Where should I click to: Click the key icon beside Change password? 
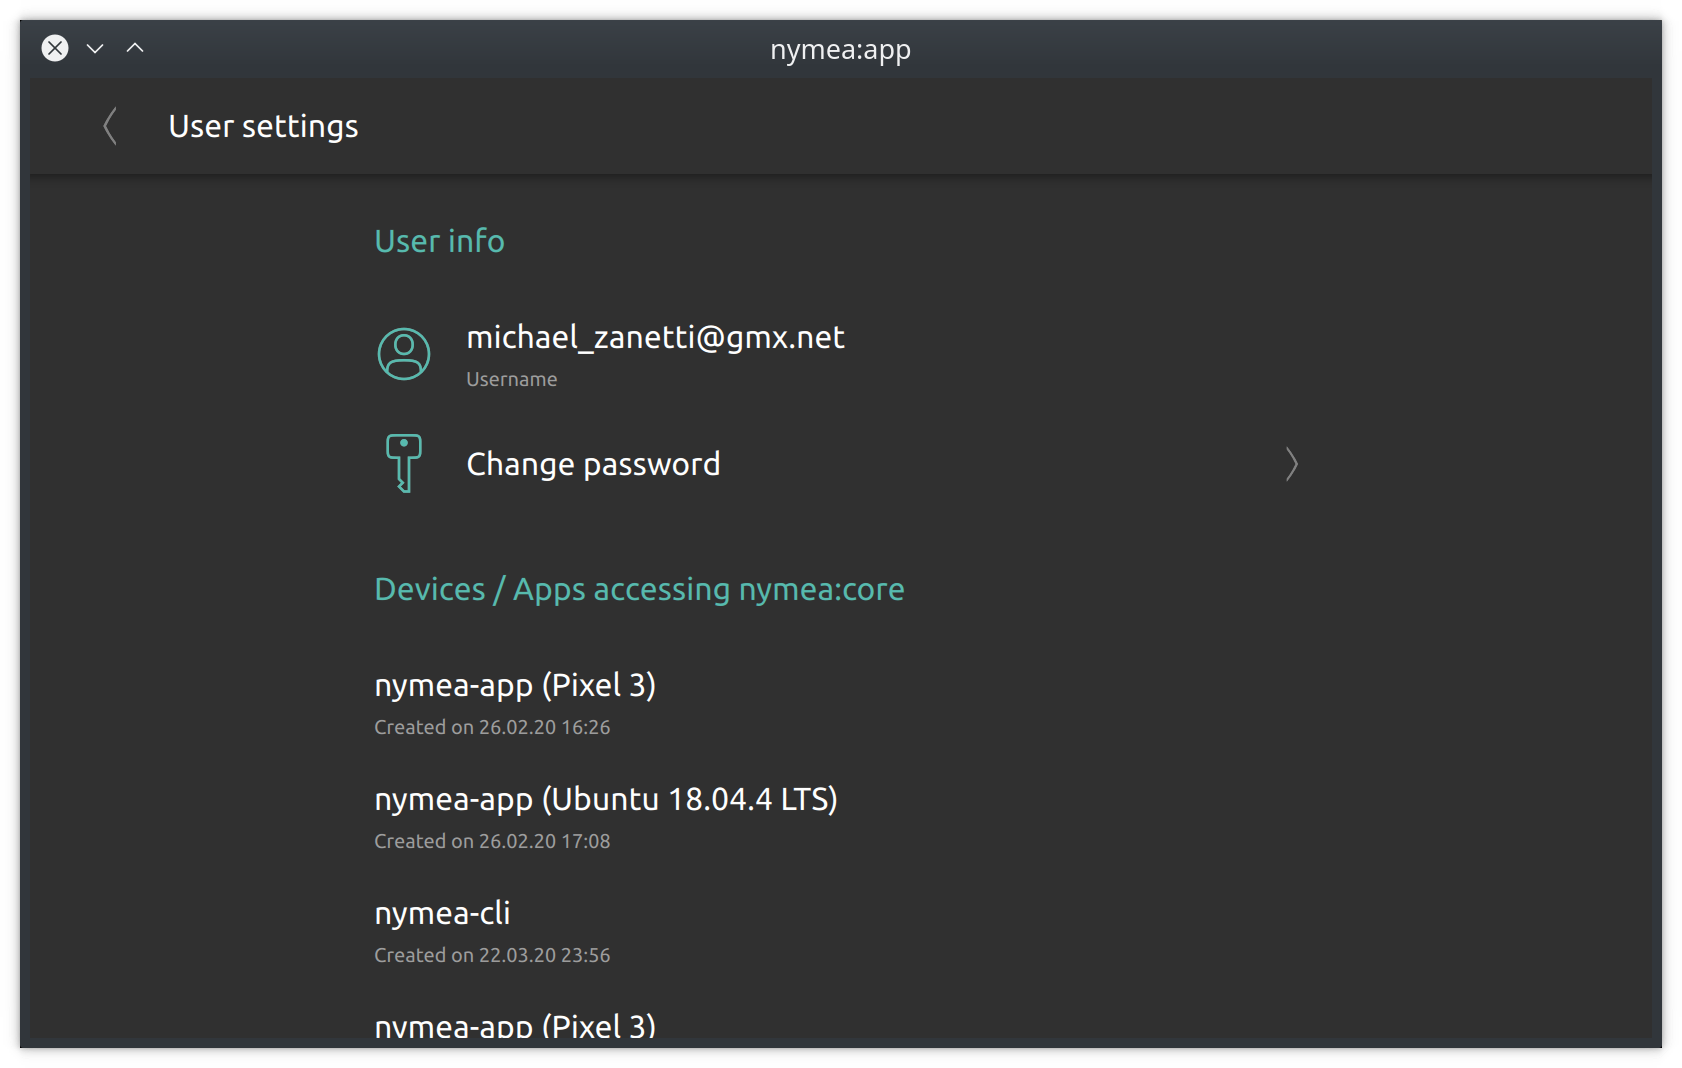404,463
